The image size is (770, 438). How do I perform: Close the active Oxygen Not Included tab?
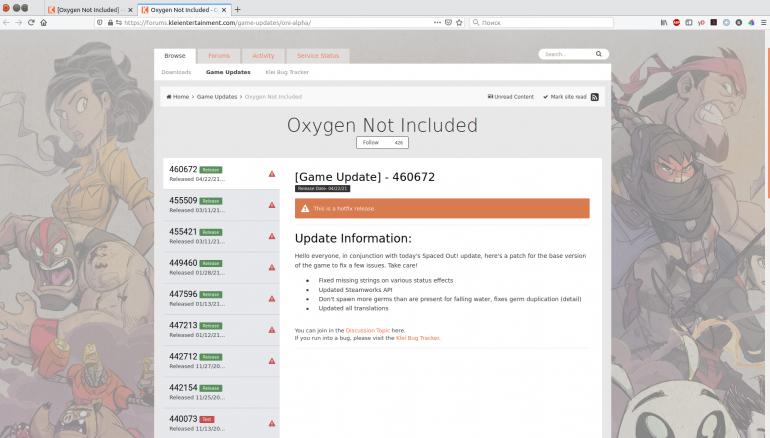pyautogui.click(x=224, y=10)
